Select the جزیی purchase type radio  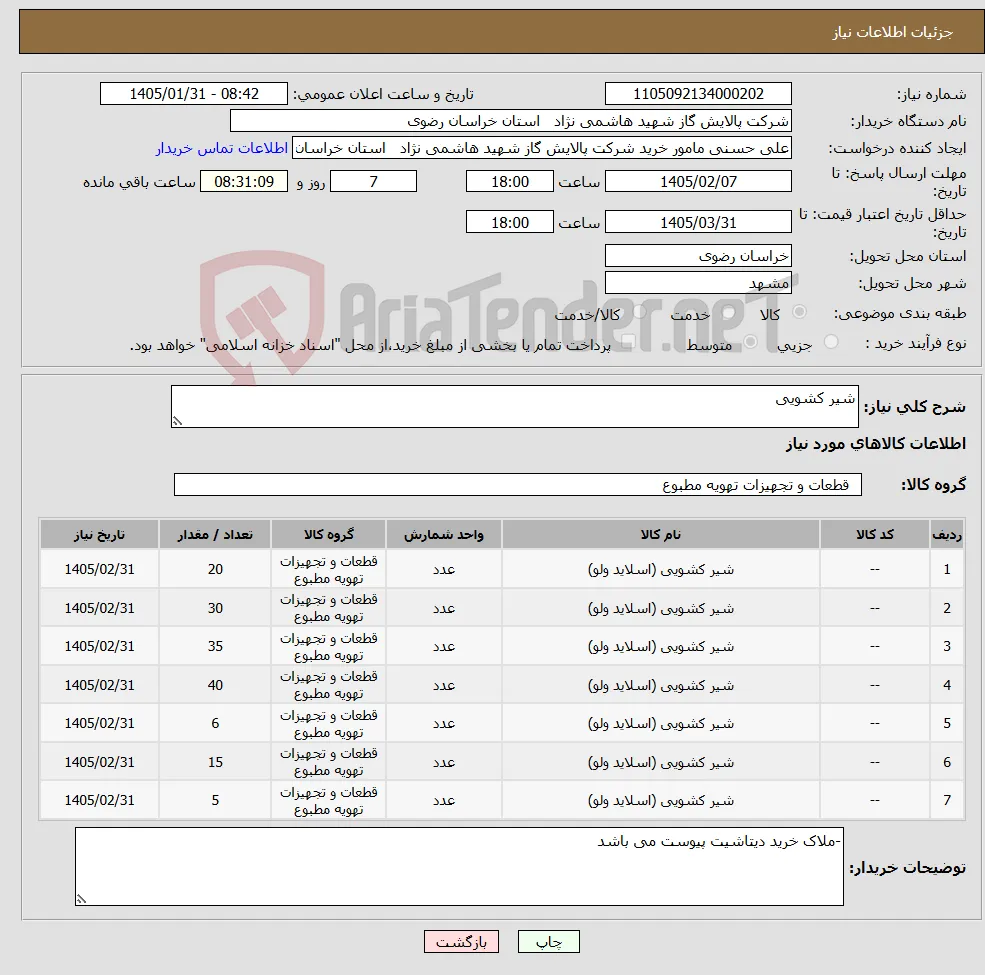(830, 342)
